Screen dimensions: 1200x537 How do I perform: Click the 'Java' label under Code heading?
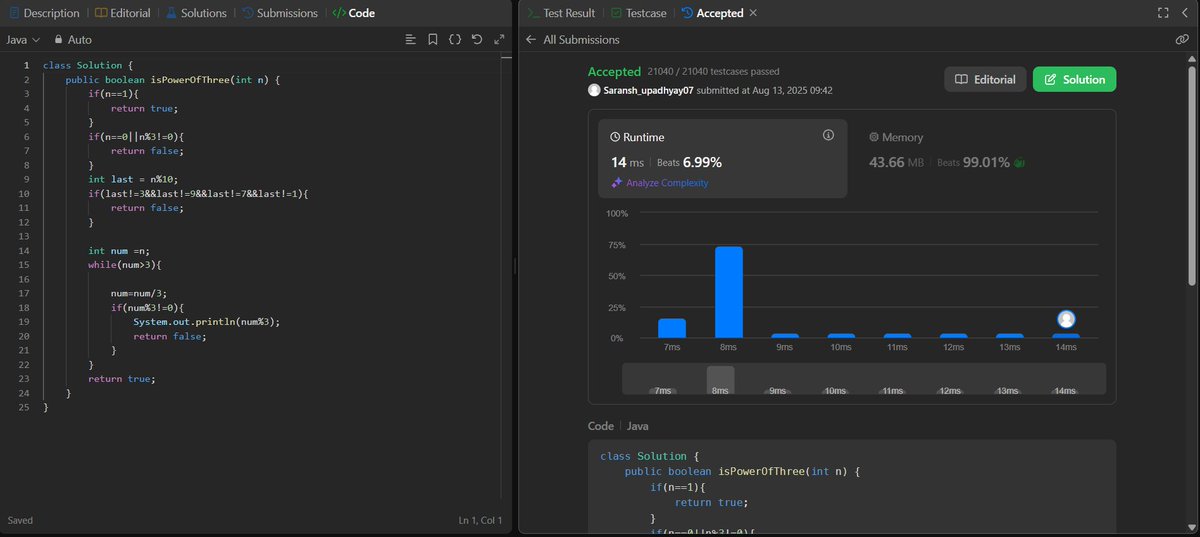(638, 426)
